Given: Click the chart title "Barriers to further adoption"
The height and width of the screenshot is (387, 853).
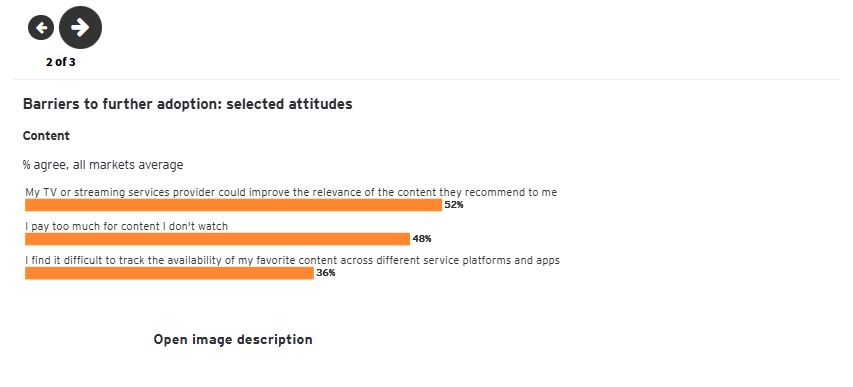Looking at the screenshot, I should click(x=122, y=104).
